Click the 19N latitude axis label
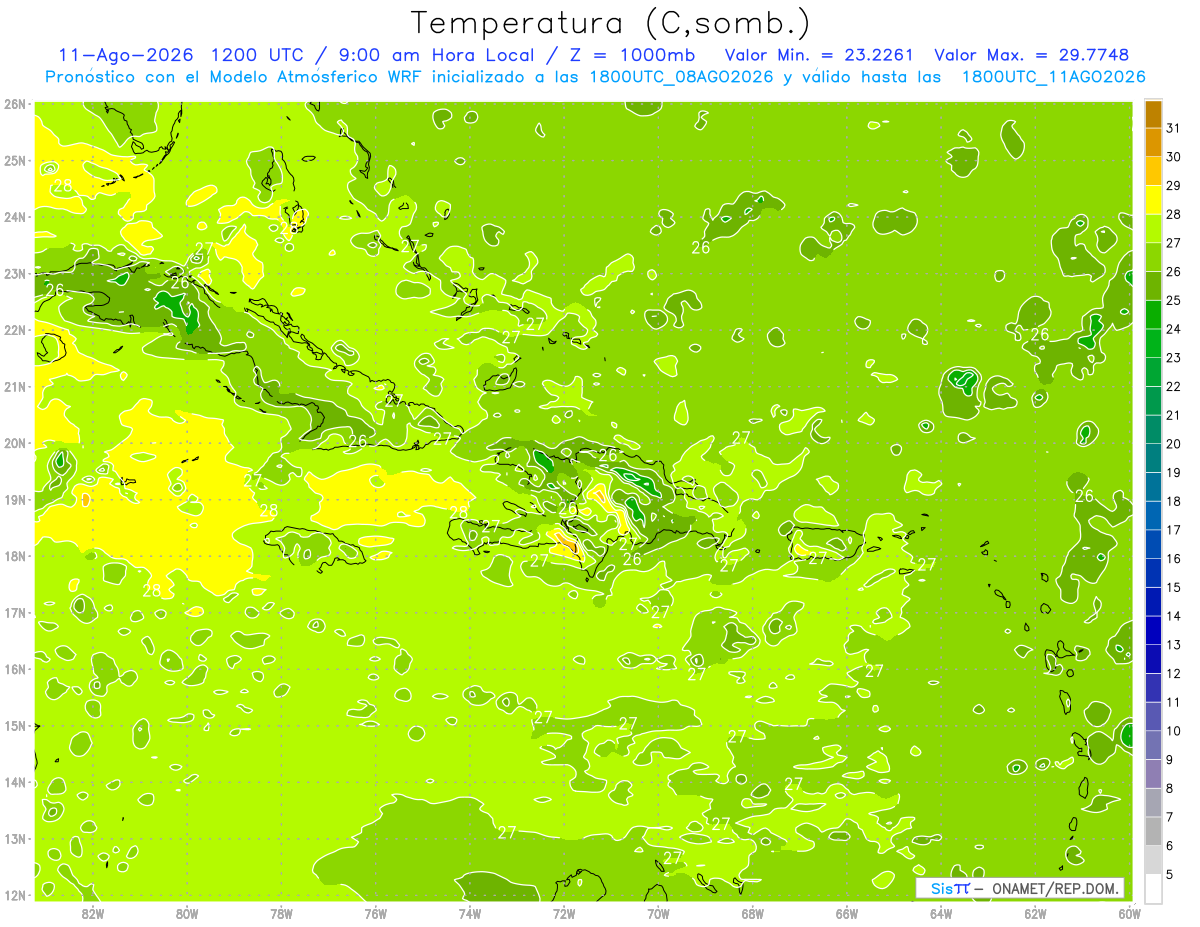Screen dimensions: 1200x927 click(15, 500)
